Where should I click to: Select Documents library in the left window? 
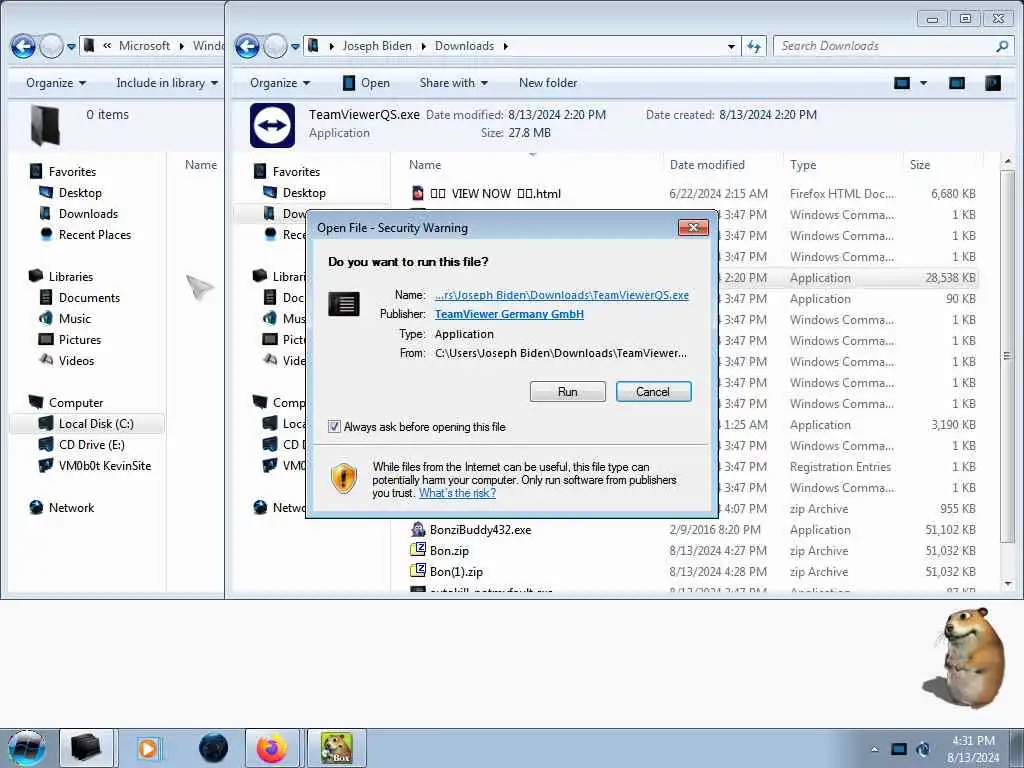click(x=89, y=298)
